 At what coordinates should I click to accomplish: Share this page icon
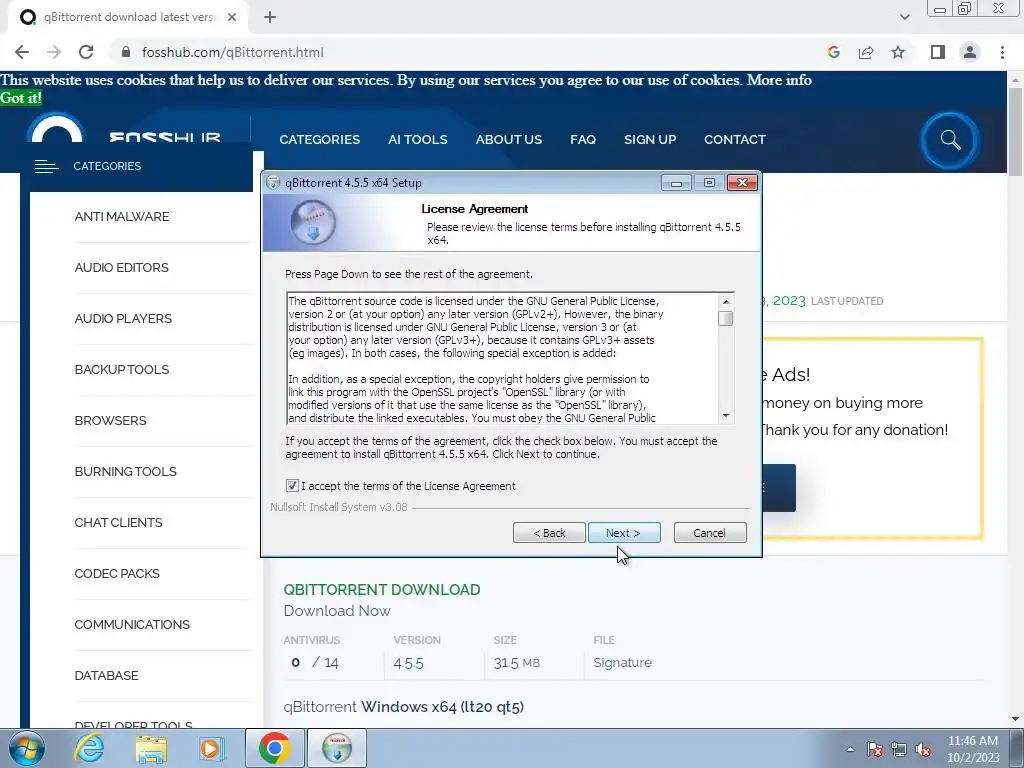tap(866, 52)
